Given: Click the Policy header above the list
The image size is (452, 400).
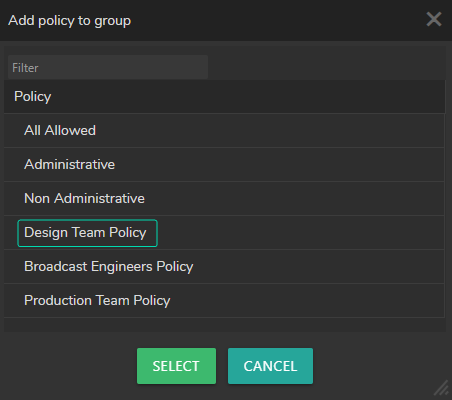Looking at the screenshot, I should [x=33, y=97].
